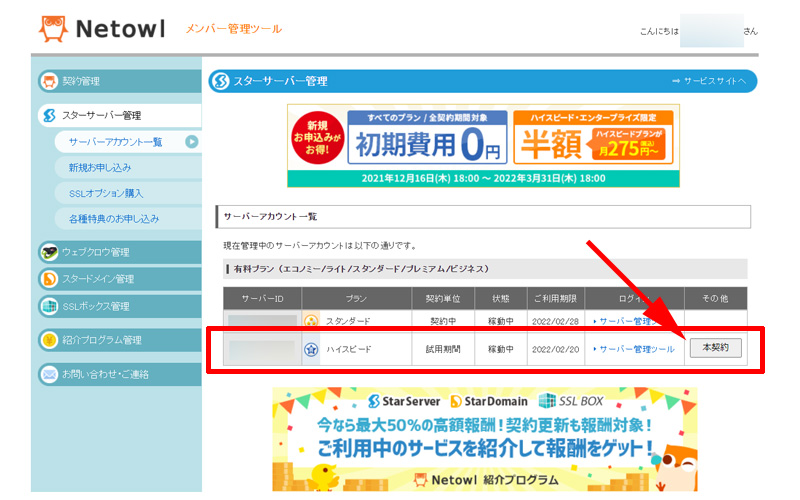Viewport: 800px width, 500px height.
Task: Click the 契約中 cell in スタンダード row
Action: coord(443,321)
